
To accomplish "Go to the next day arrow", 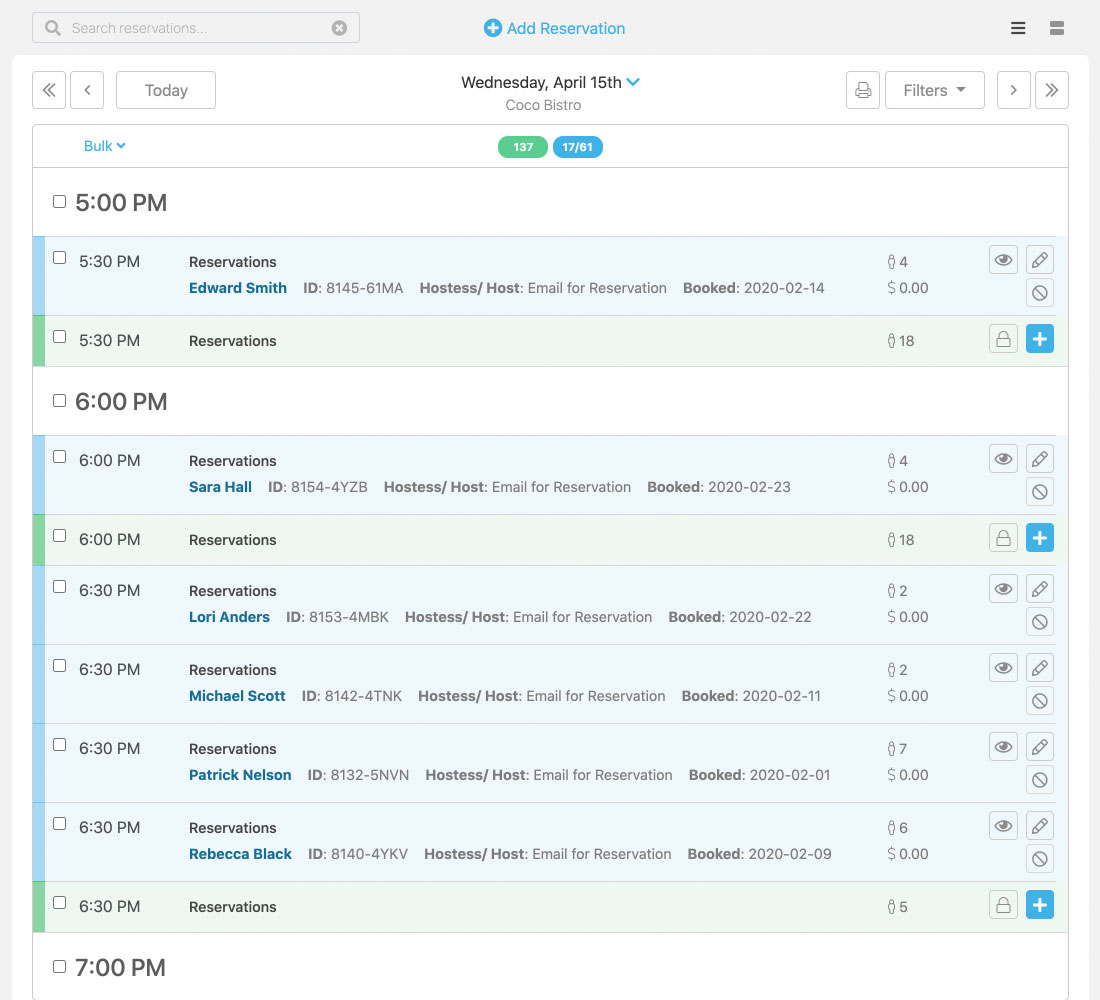I will tap(1013, 90).
